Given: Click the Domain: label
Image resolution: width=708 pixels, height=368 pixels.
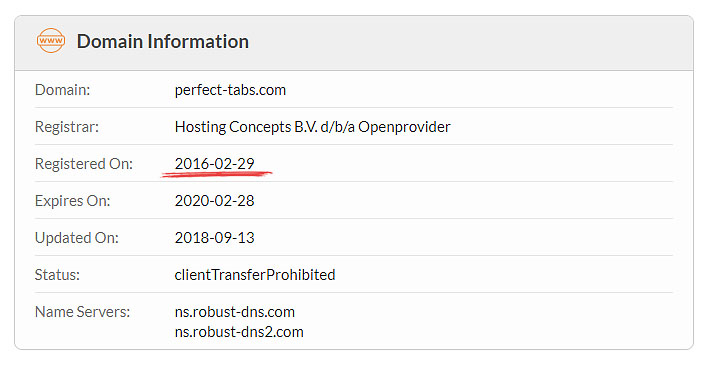Looking at the screenshot, I should [62, 90].
